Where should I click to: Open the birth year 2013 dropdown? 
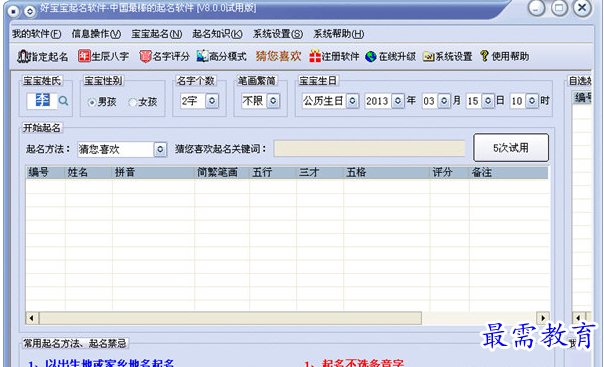(398, 101)
